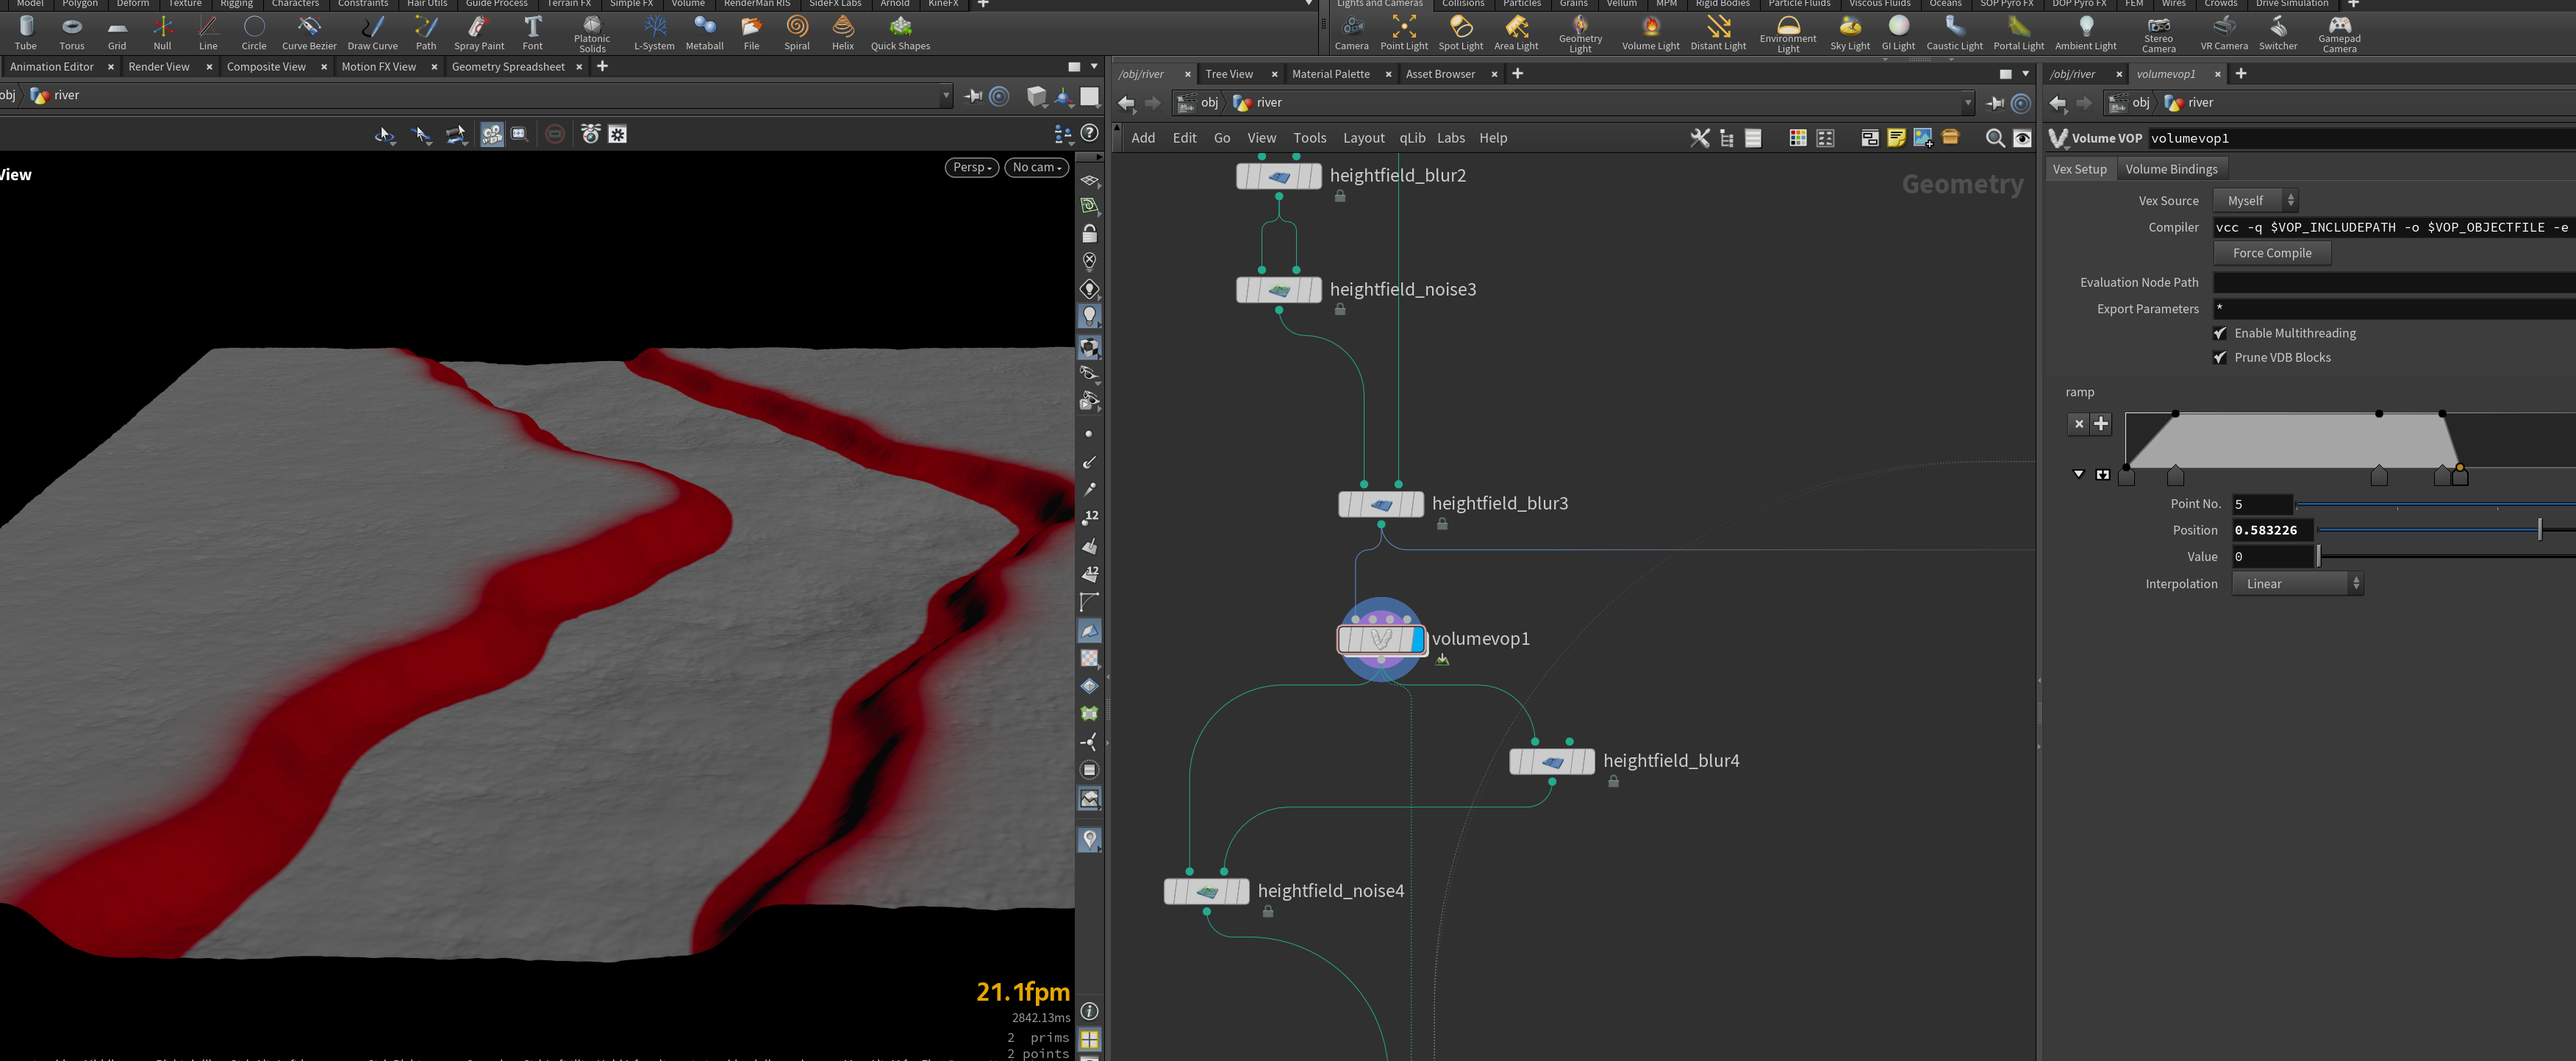Screen dimensions: 2576x1061
Task: Add a Spot Light from the shelf
Action: click(x=1460, y=33)
